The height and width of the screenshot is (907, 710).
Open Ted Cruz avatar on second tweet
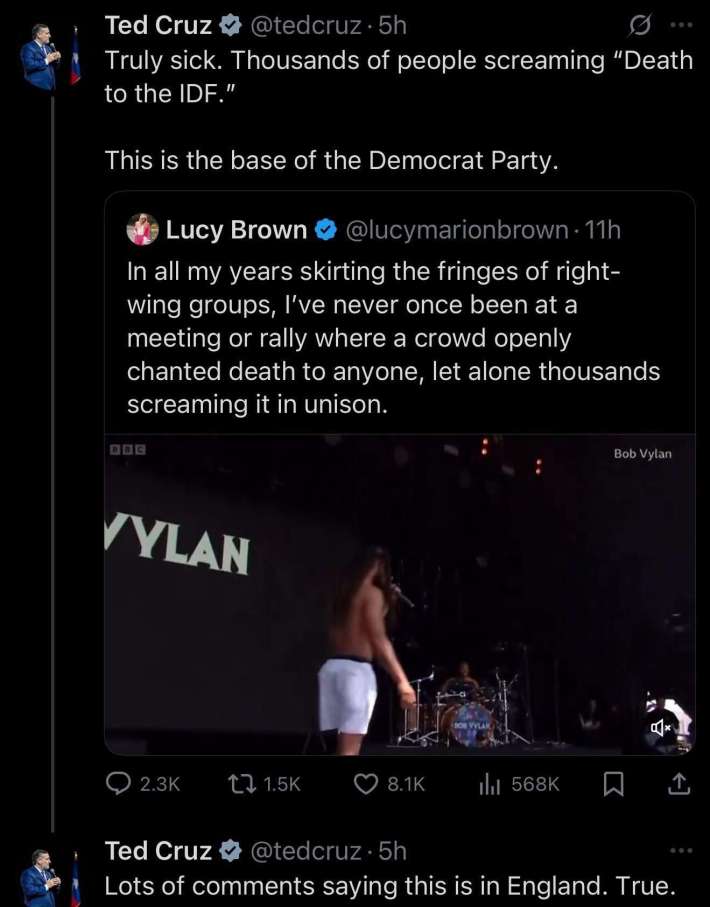tap(42, 880)
